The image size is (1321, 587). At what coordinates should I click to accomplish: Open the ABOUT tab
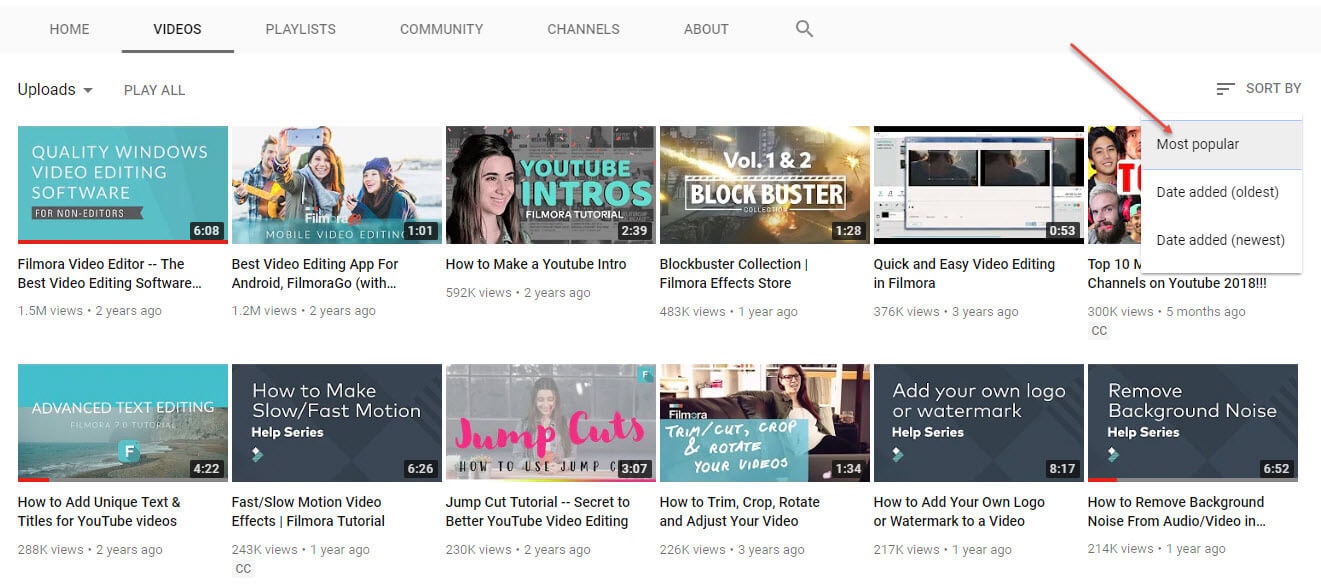[x=706, y=29]
